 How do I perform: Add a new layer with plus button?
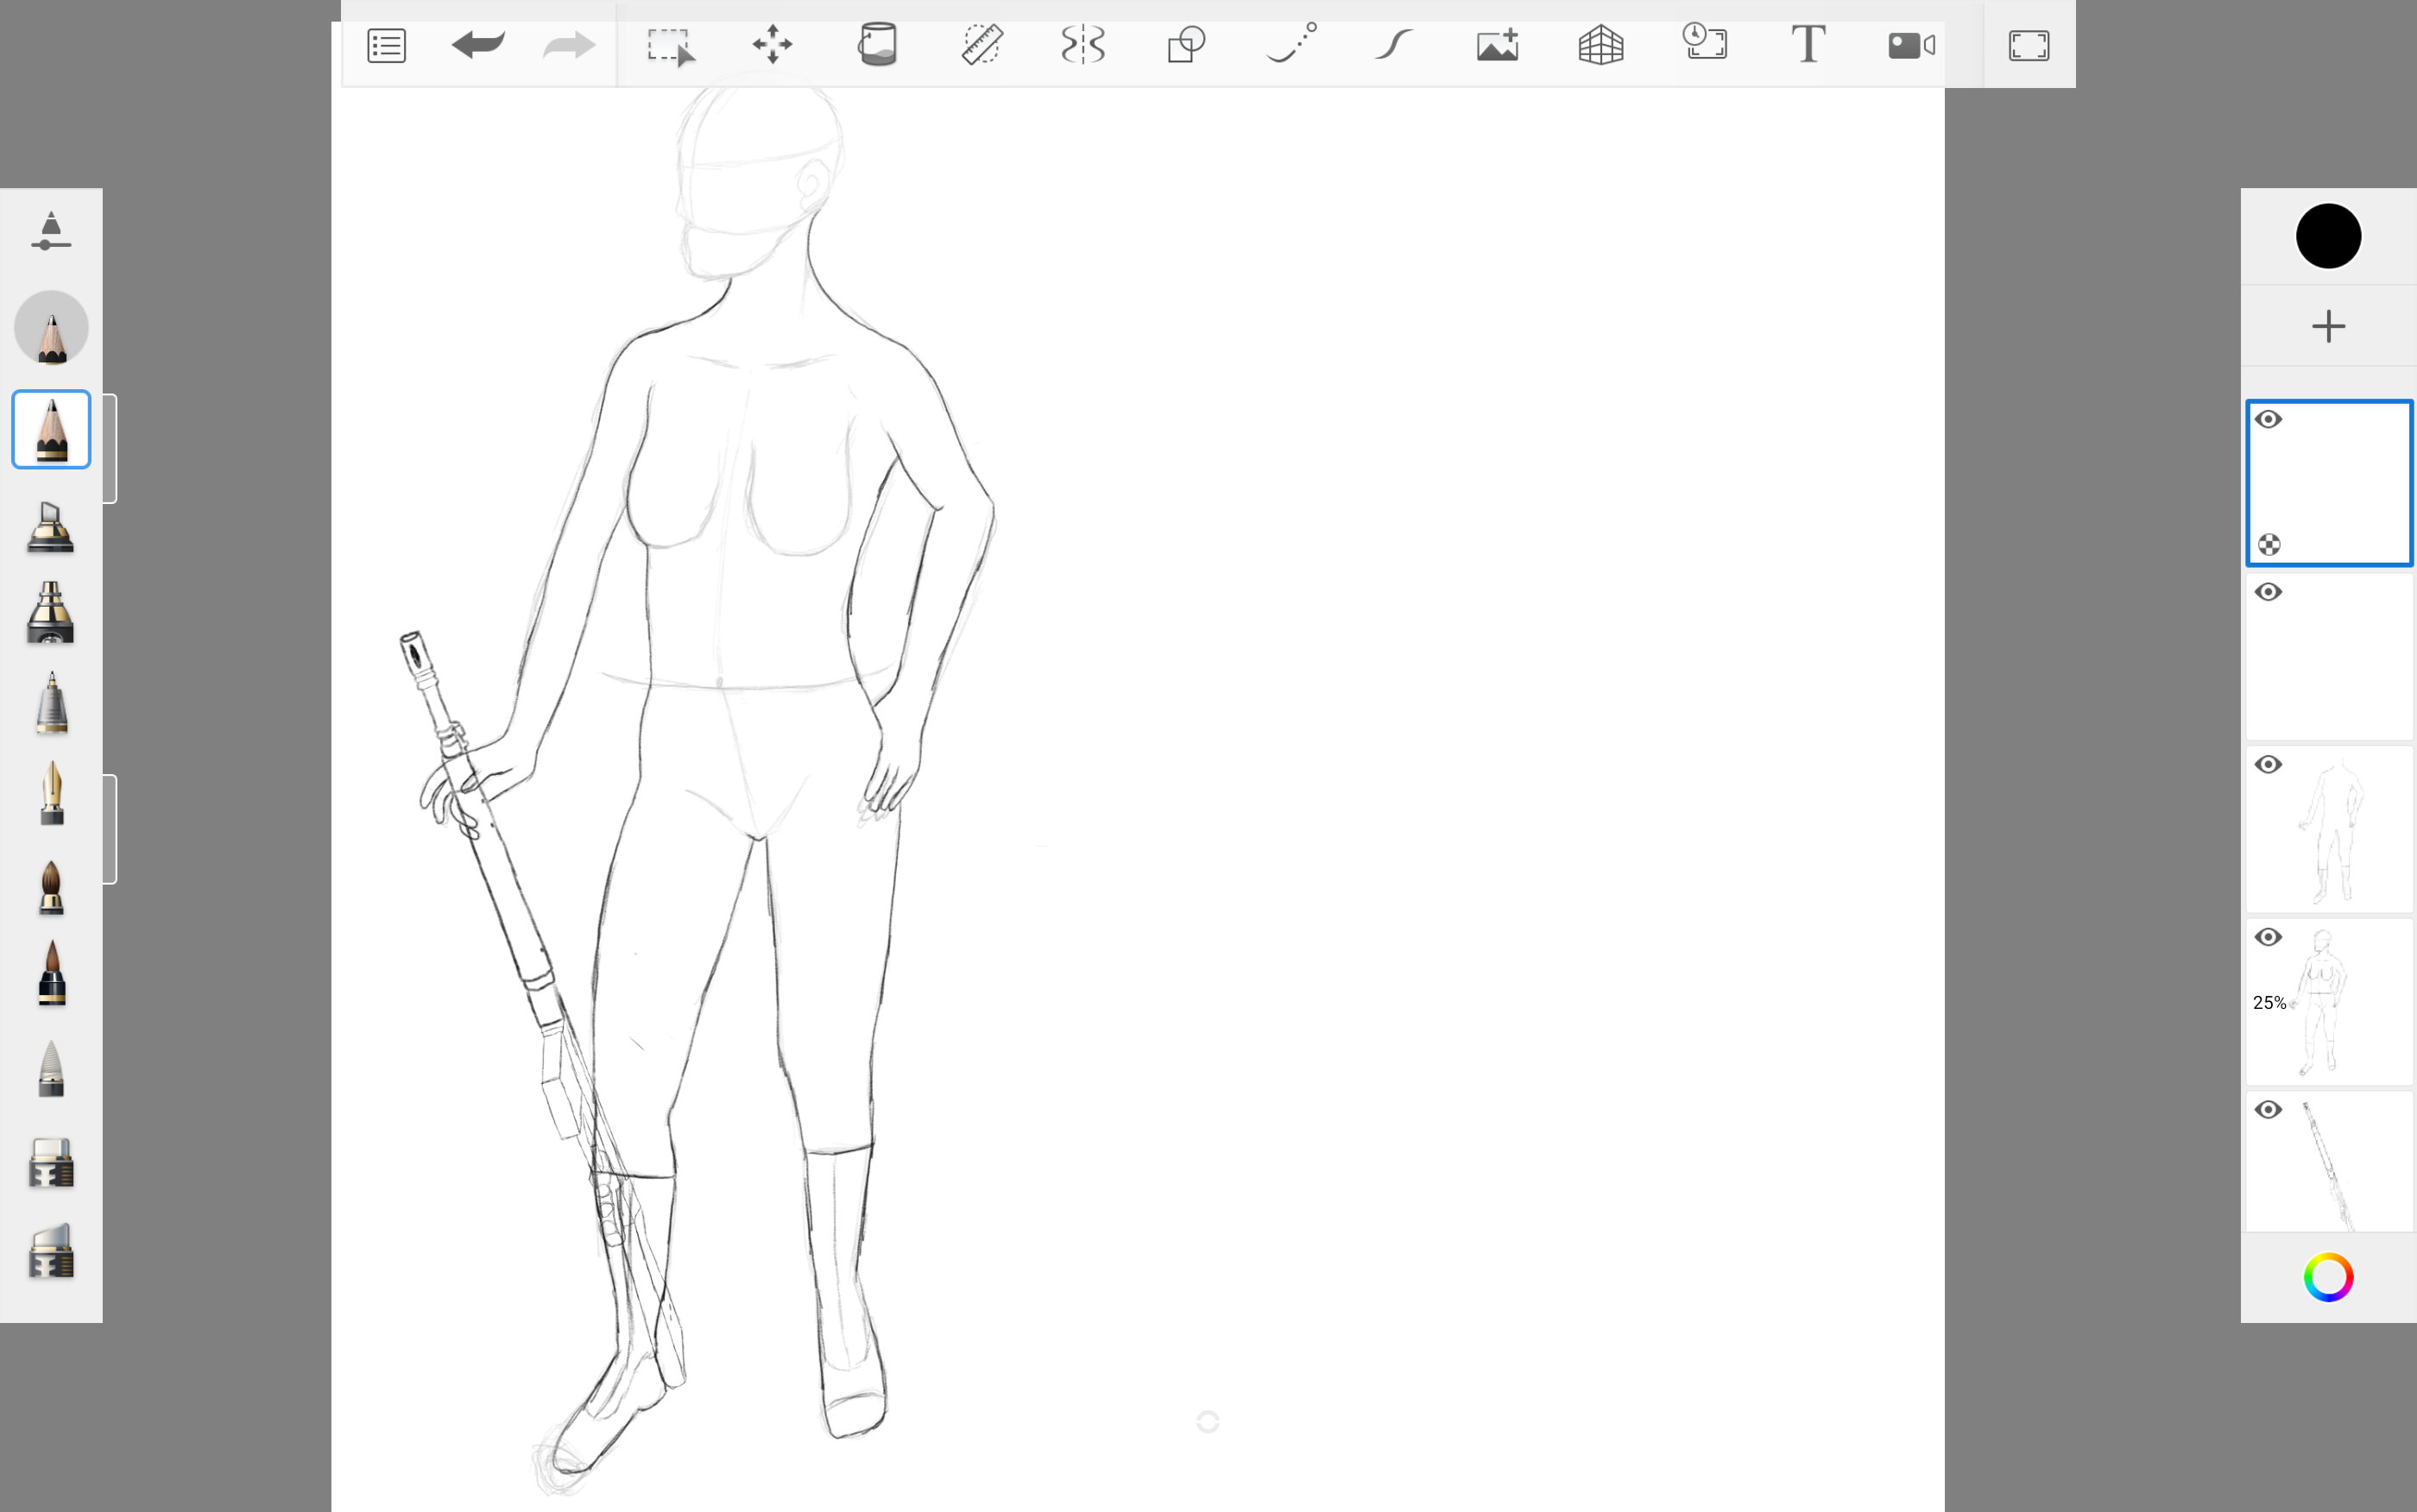click(x=2328, y=326)
